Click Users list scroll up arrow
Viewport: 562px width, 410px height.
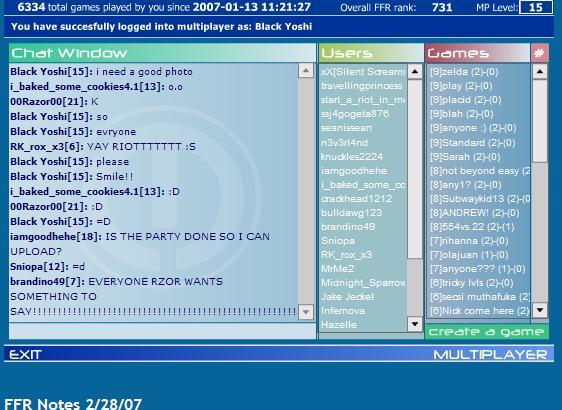tap(415, 71)
